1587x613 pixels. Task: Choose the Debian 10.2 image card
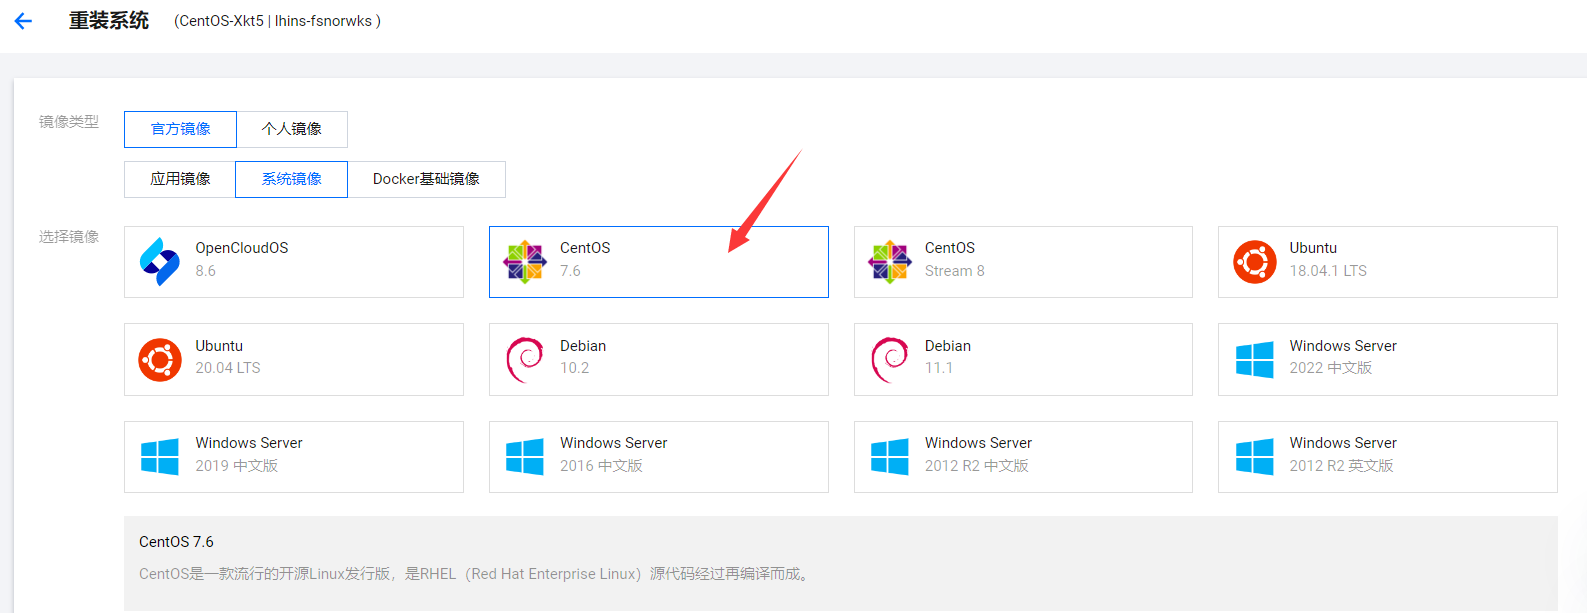[659, 359]
